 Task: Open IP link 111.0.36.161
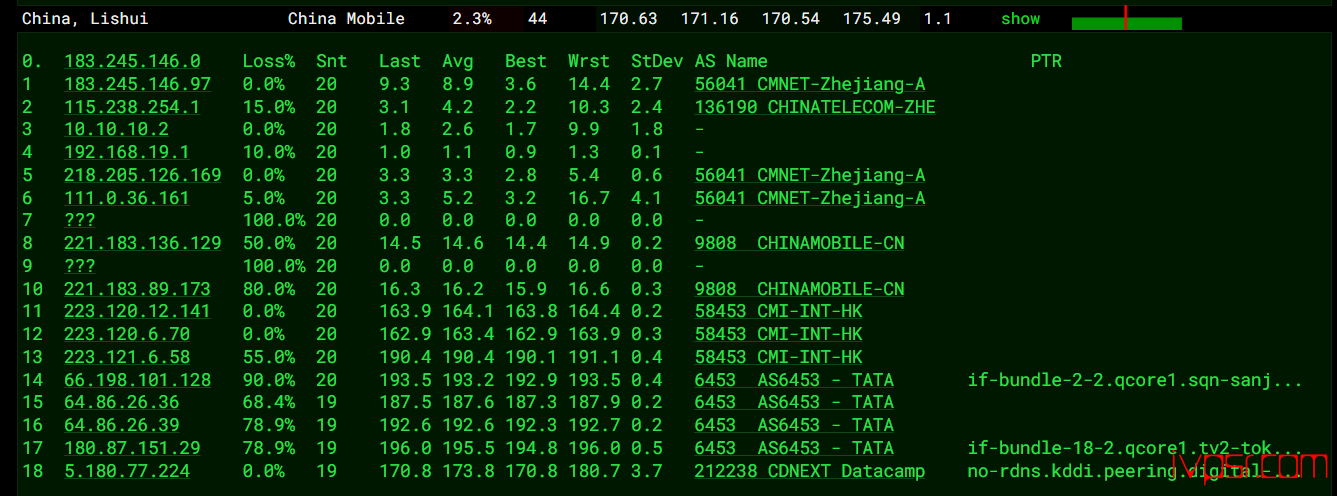pyautogui.click(x=127, y=198)
